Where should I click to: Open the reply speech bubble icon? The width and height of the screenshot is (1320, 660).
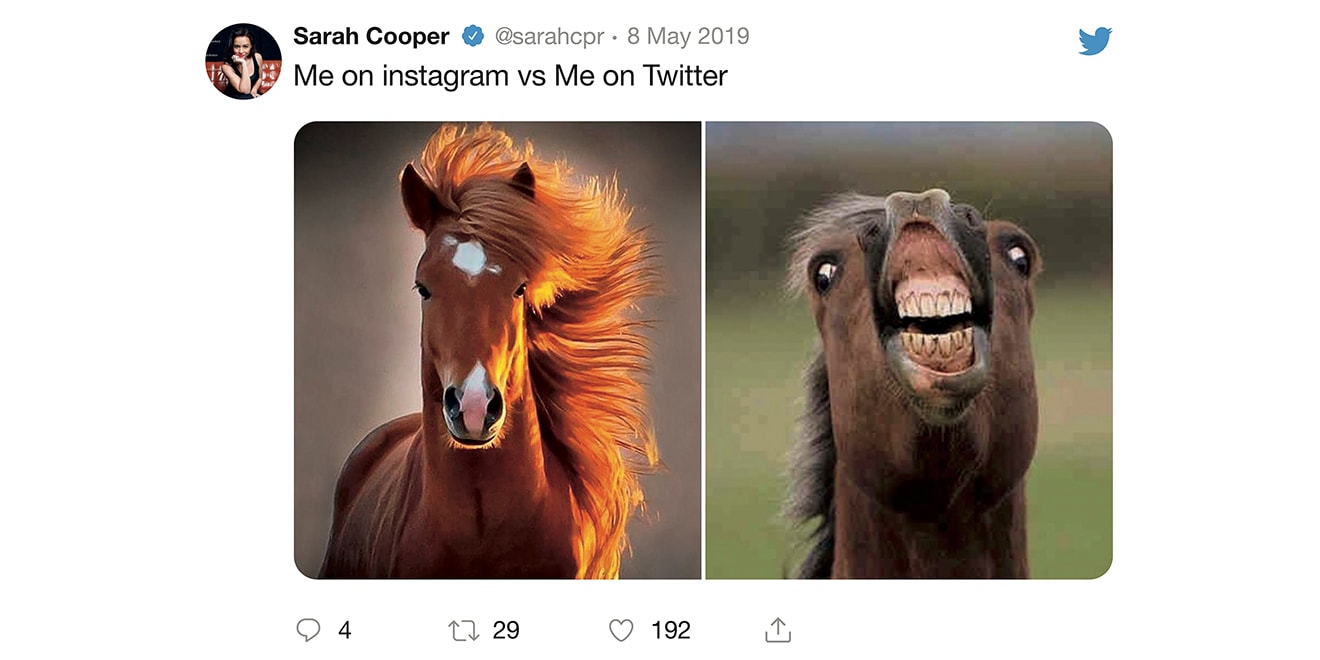pyautogui.click(x=309, y=630)
